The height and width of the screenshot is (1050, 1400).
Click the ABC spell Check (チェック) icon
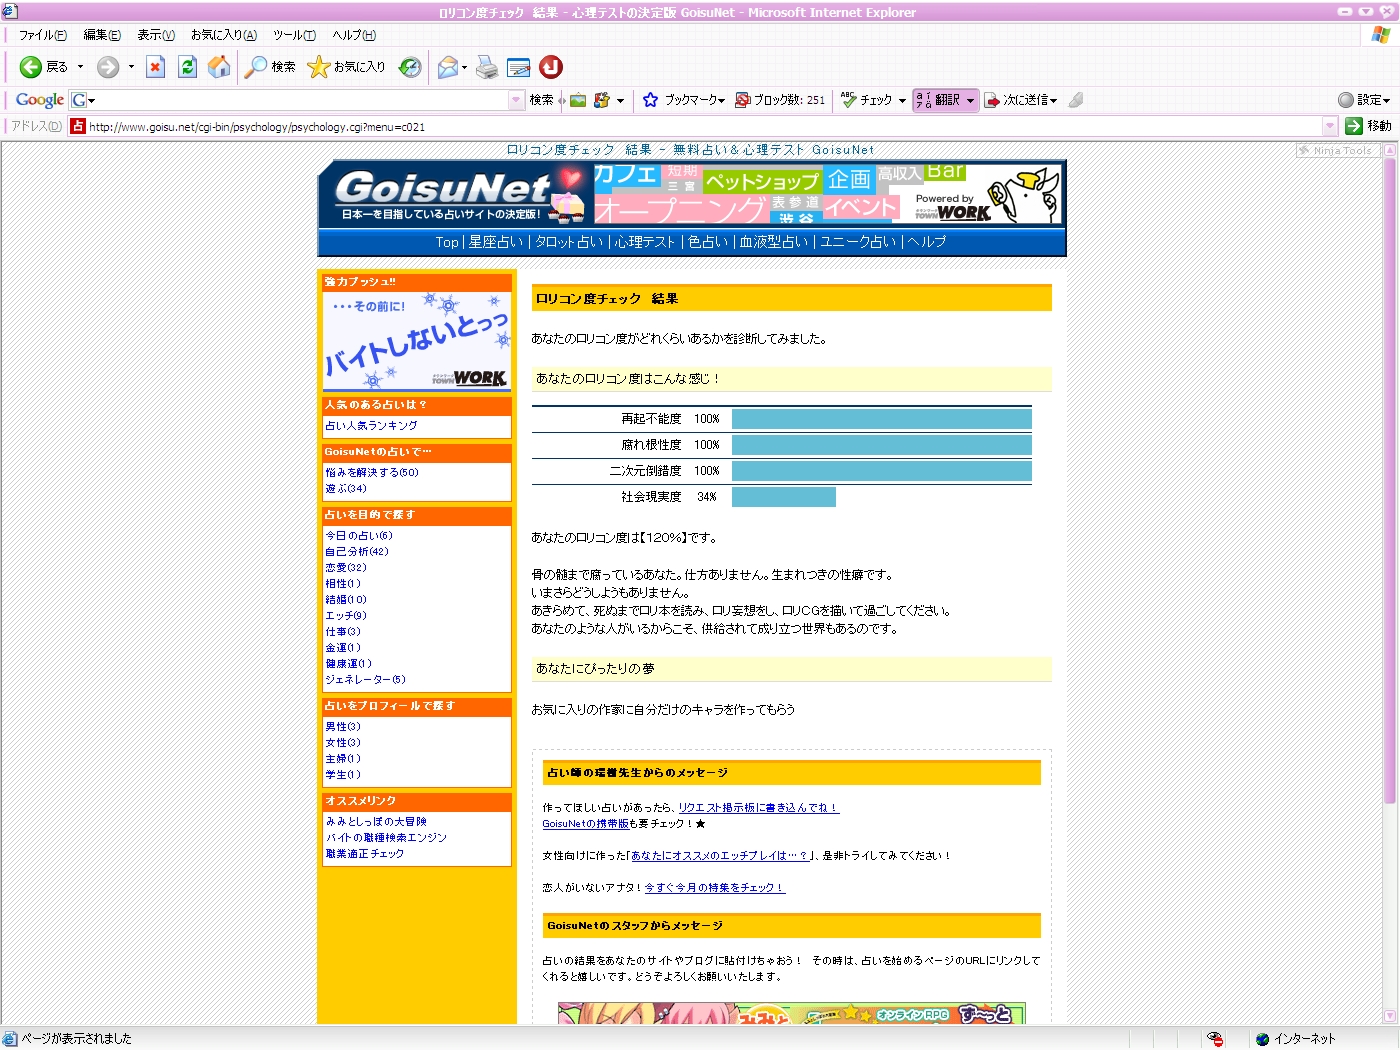849,100
